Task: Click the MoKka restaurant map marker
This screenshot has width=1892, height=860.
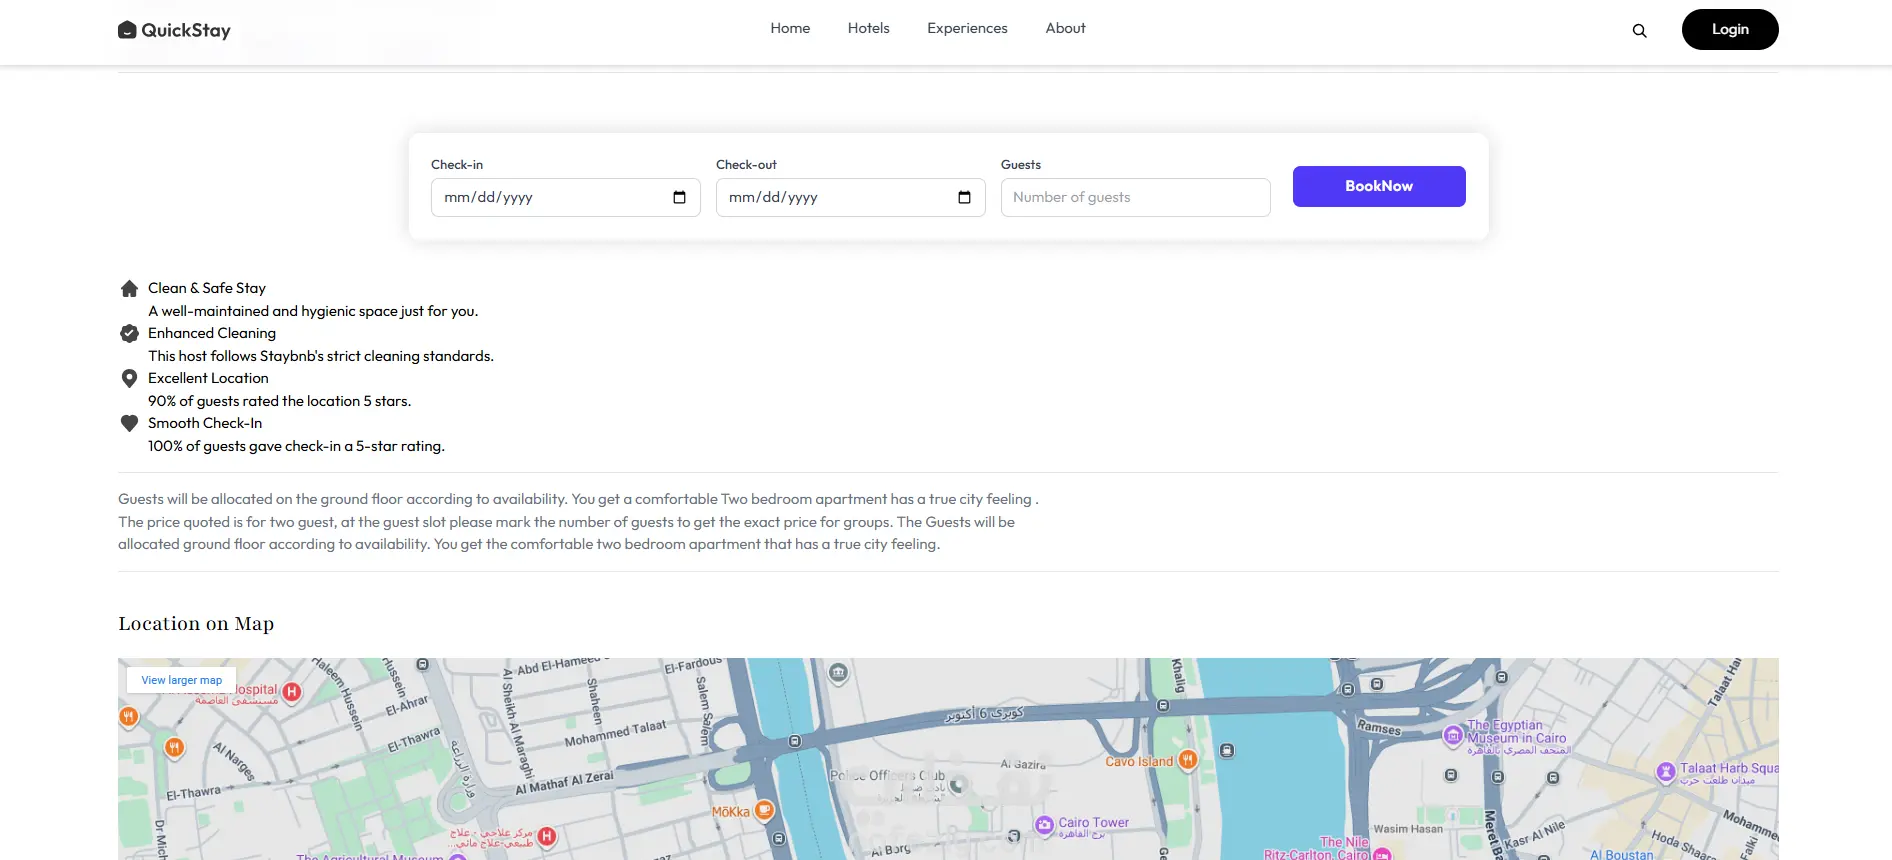Action: point(765,810)
